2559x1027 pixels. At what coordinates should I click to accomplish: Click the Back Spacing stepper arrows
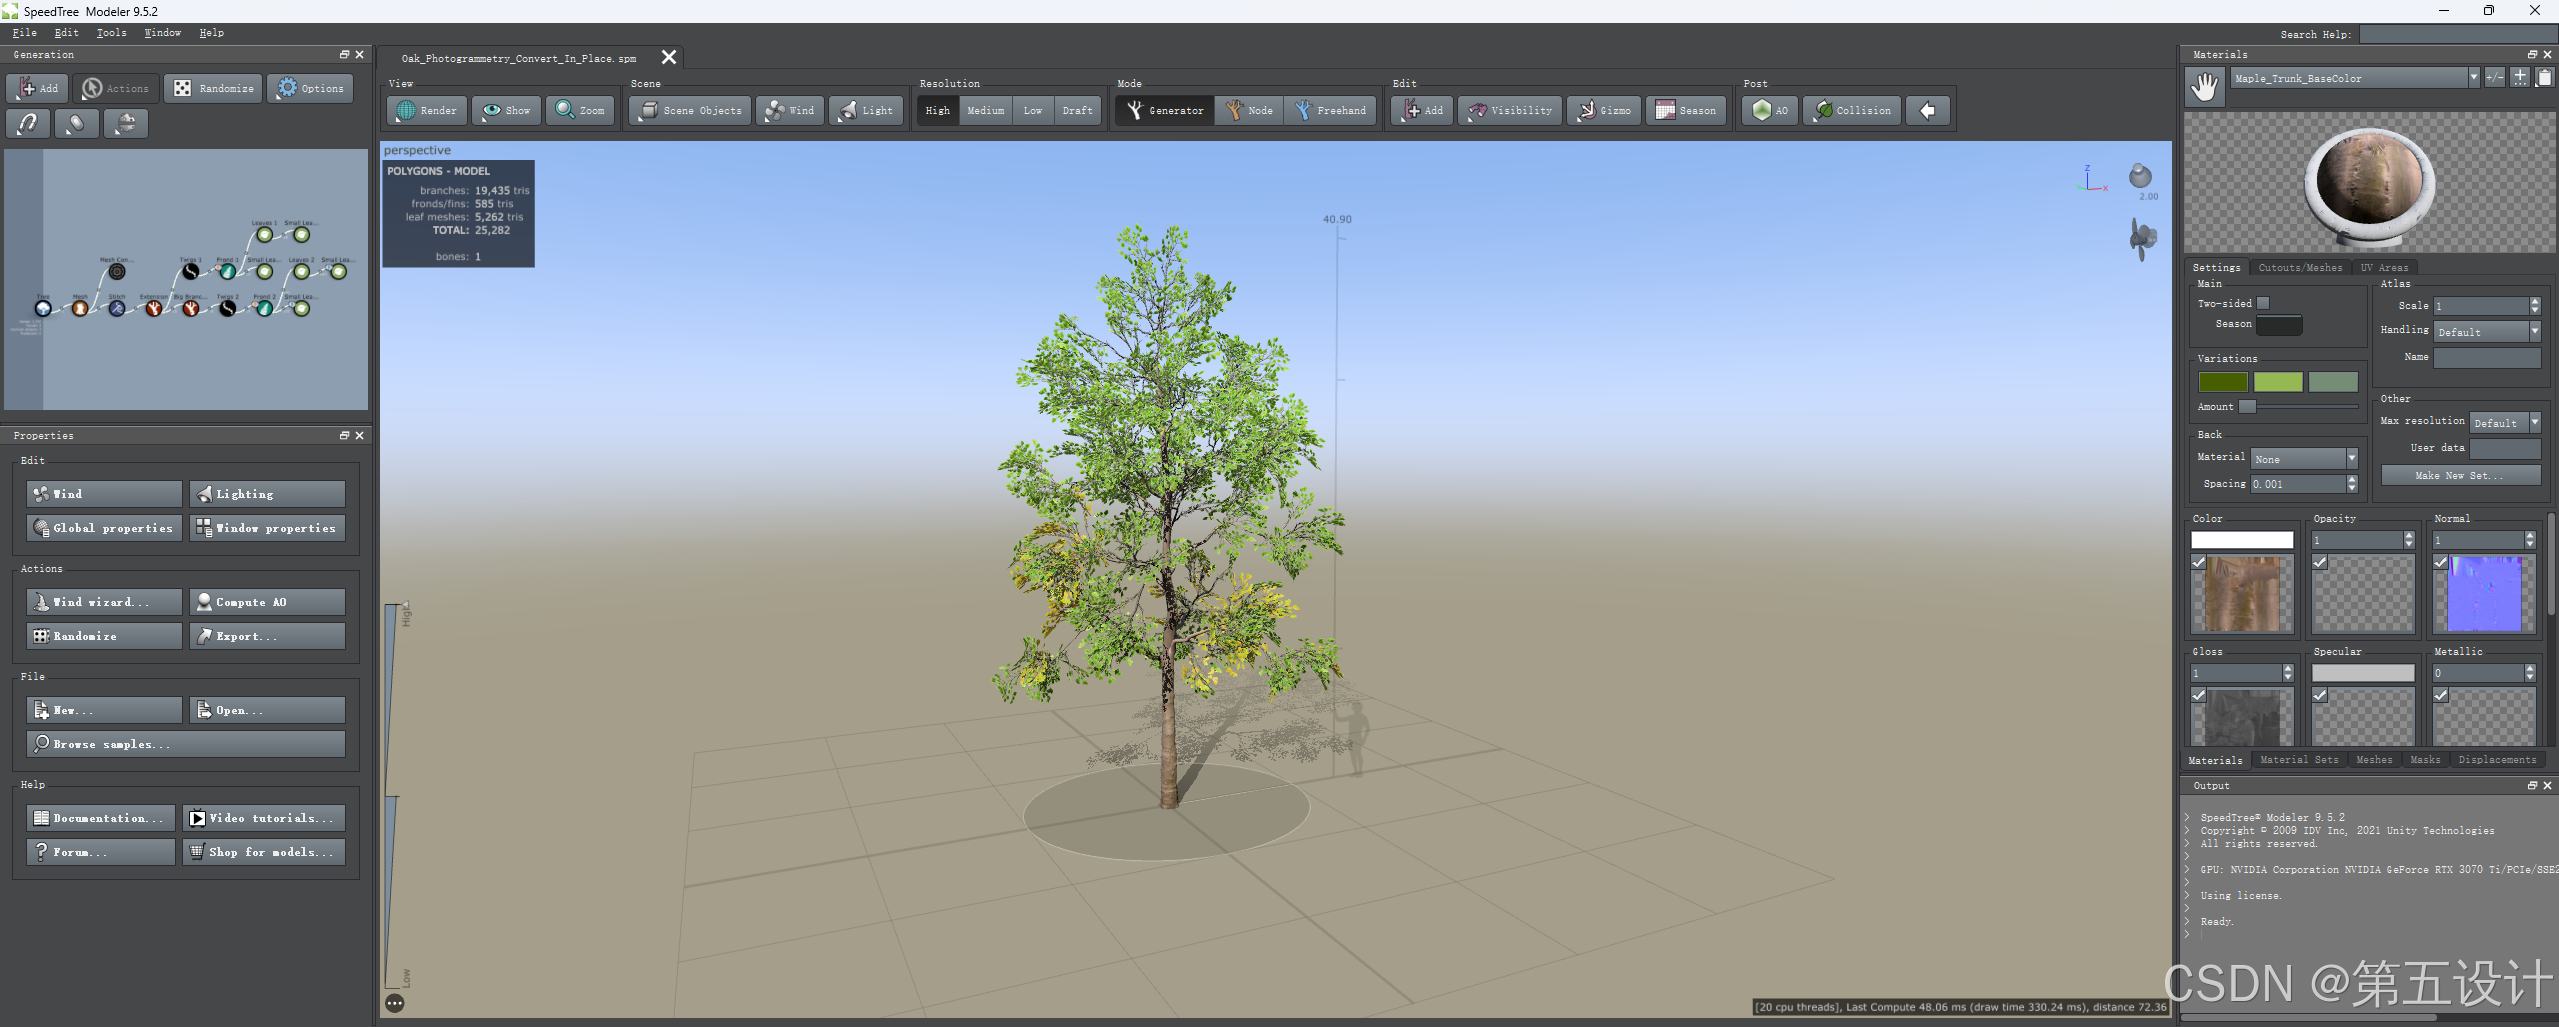(2352, 483)
